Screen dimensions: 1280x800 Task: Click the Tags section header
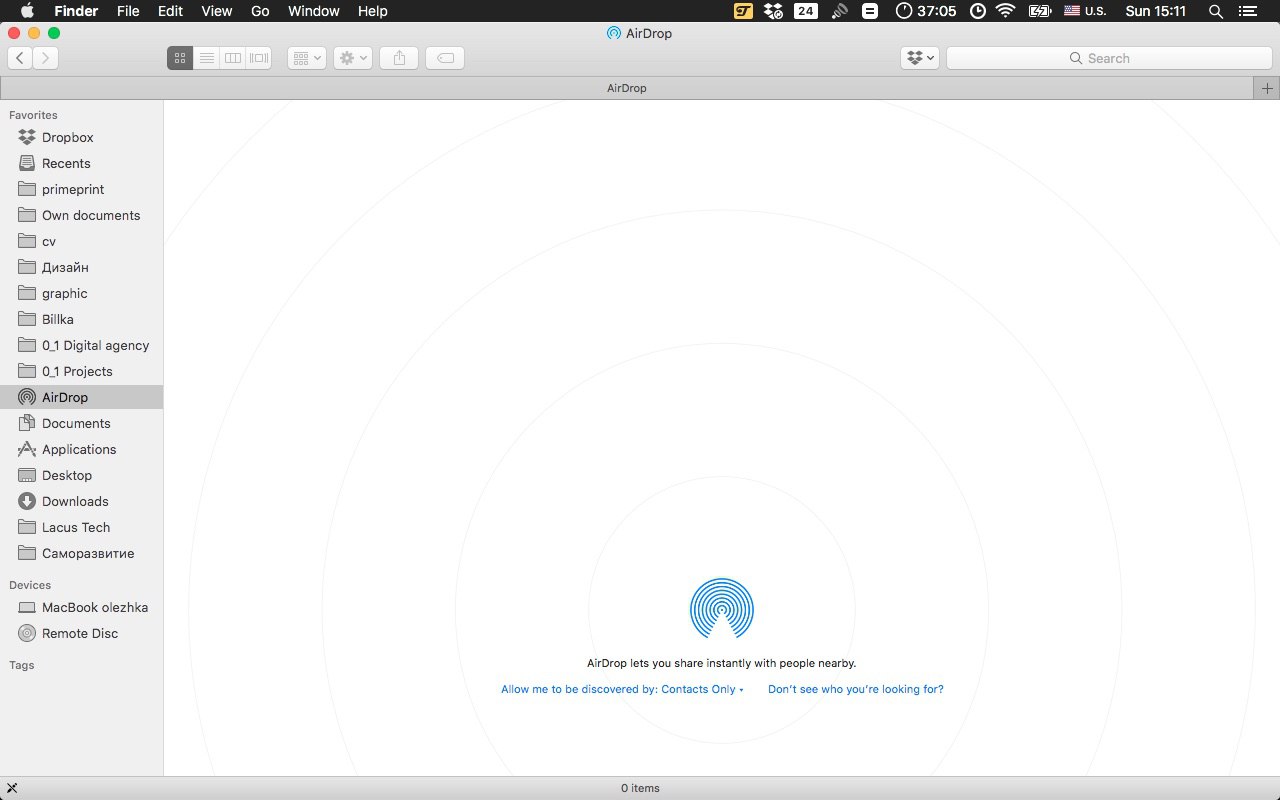pos(22,665)
